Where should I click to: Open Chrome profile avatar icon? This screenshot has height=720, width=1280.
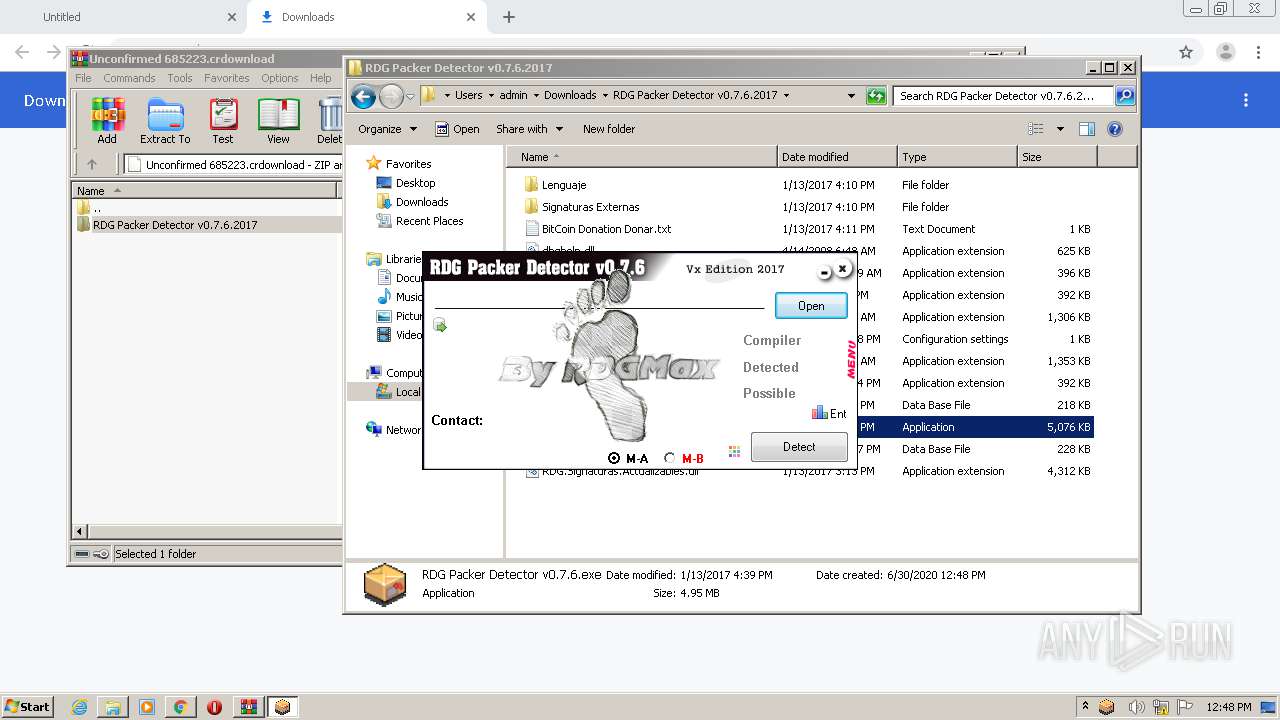1225,52
